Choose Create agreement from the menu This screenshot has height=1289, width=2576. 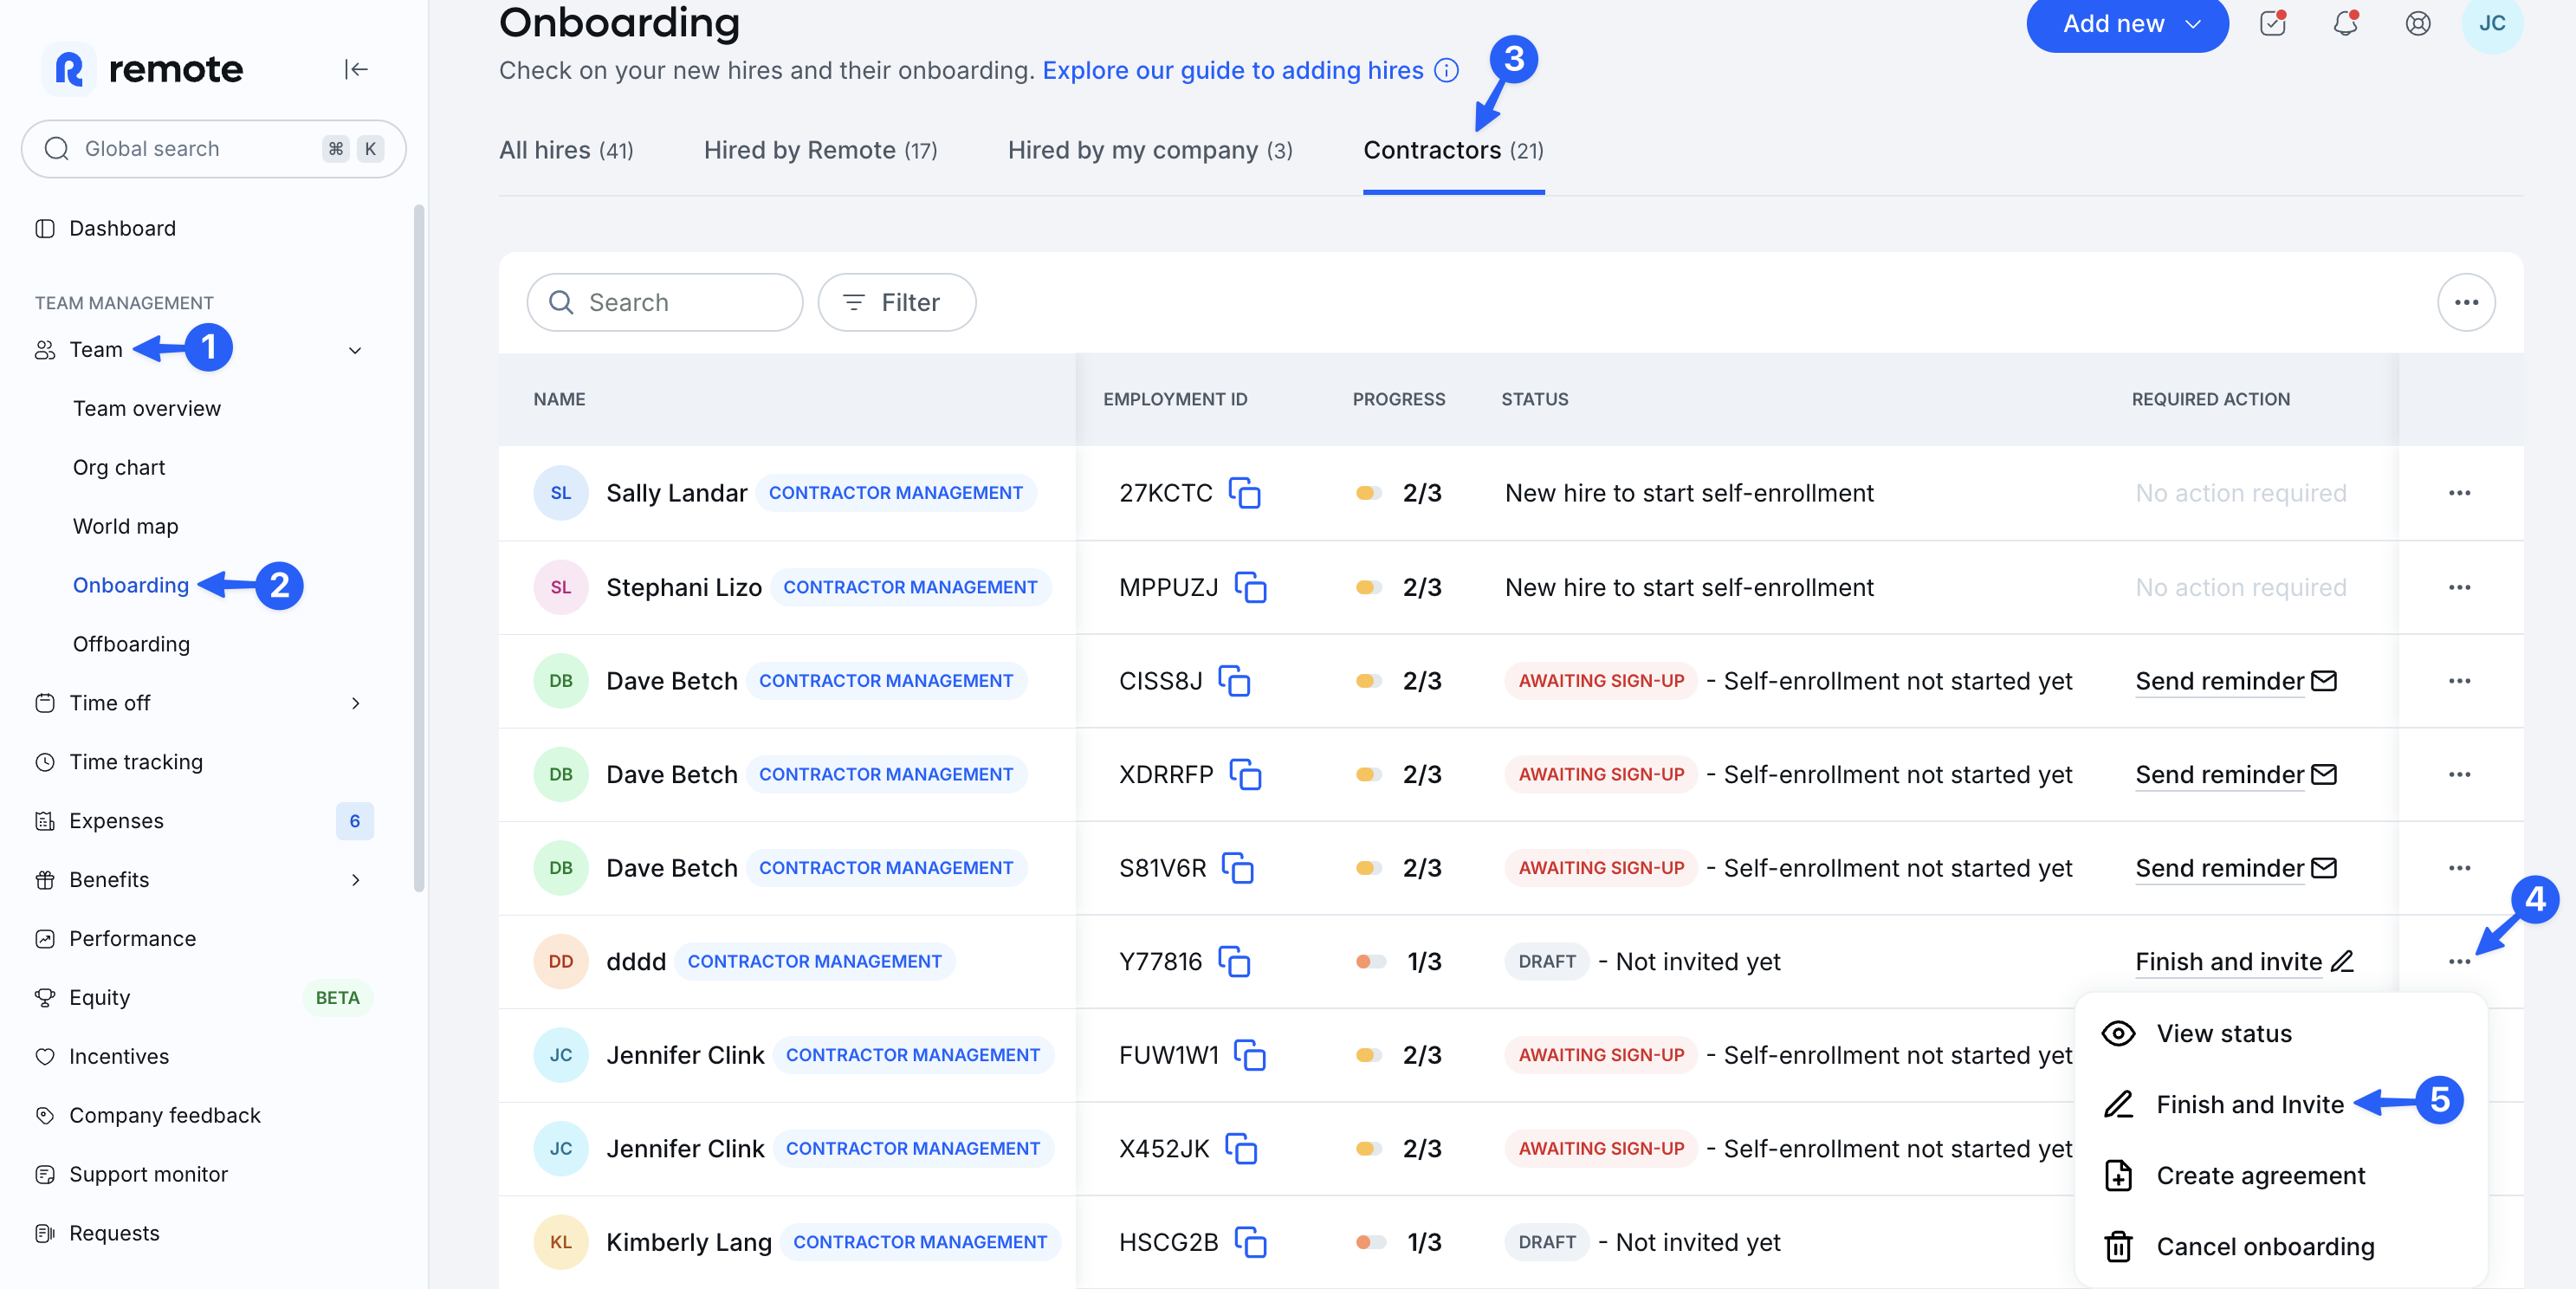pos(2280,1175)
